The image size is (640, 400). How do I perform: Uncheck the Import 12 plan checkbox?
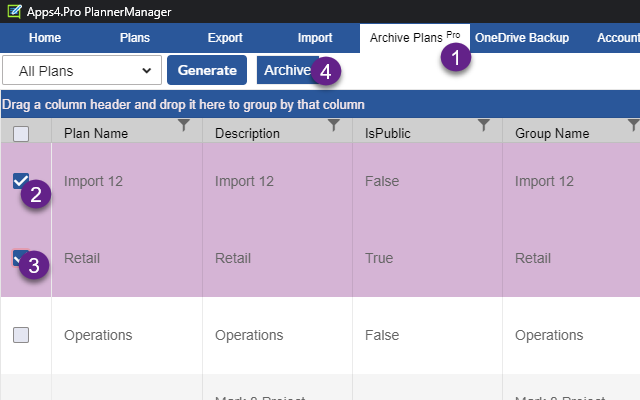pyautogui.click(x=21, y=181)
